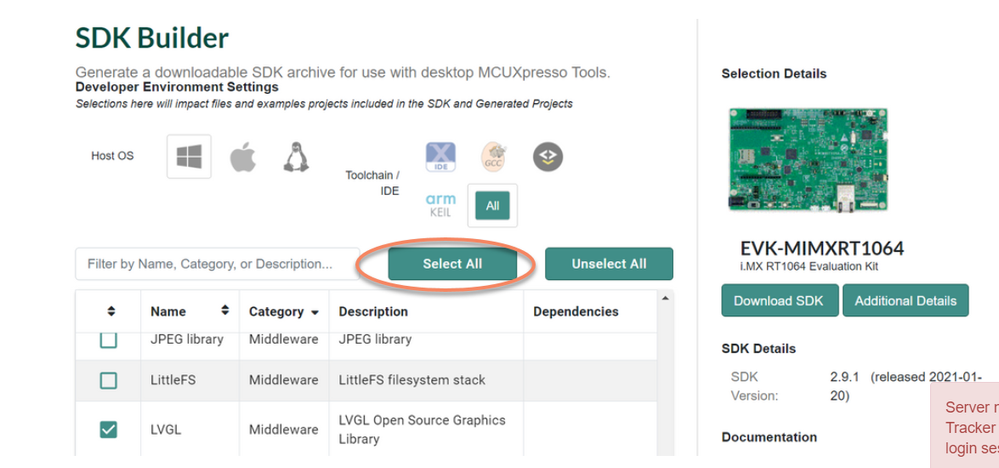Check the JPEG library checkbox
Viewport: 999px width, 468px height.
click(108, 340)
